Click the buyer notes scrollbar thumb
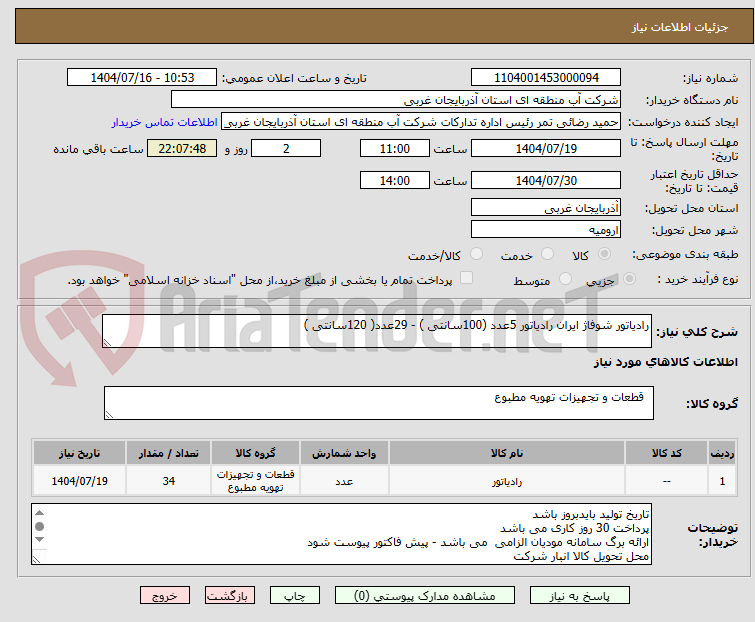Screen dimensions: 755x622 [x=39, y=526]
